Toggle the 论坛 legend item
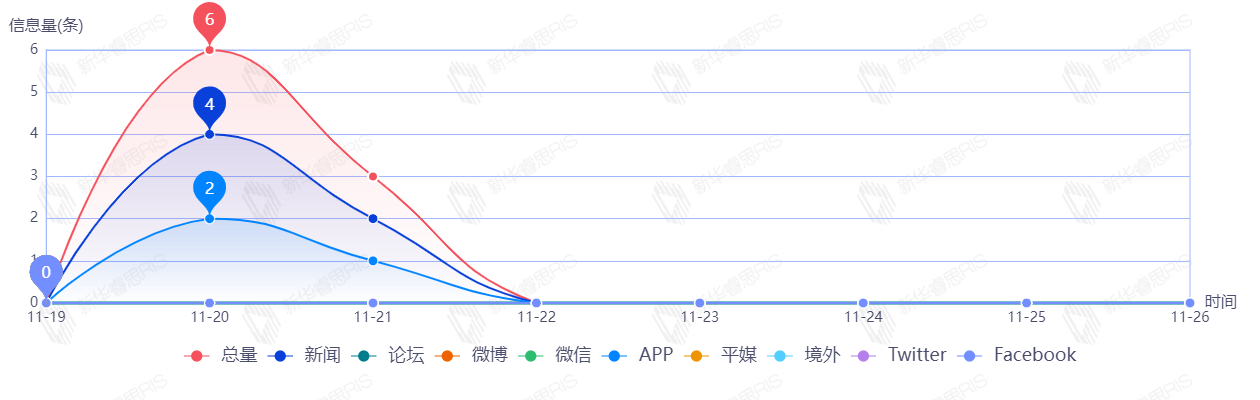Screen dimensions: 1260x400 pos(391,355)
